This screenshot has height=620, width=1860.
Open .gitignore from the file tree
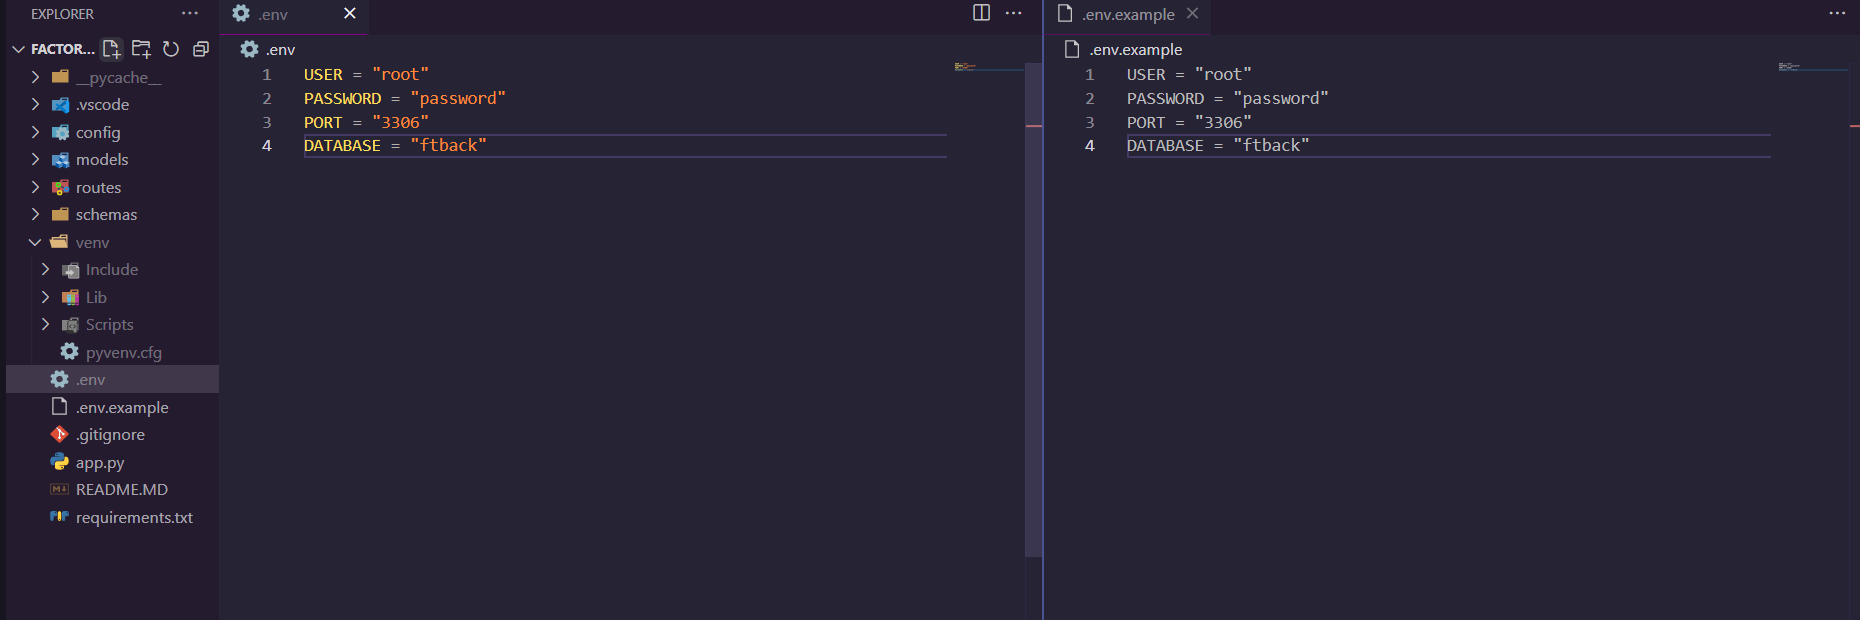[112, 434]
